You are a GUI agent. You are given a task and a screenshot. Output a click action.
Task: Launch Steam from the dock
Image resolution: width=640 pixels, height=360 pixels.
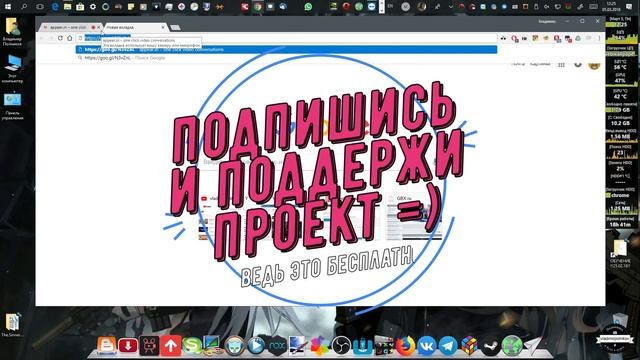click(491, 346)
